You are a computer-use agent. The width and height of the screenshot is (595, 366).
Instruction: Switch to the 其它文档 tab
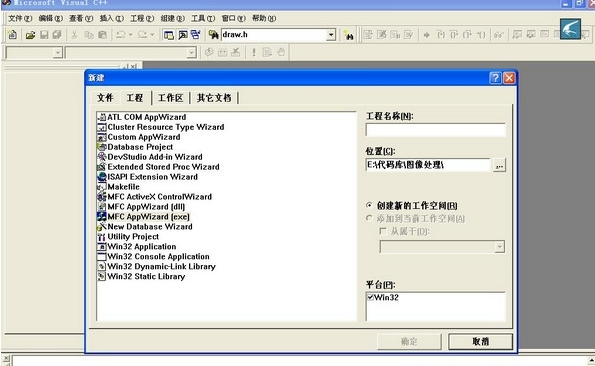pos(214,98)
